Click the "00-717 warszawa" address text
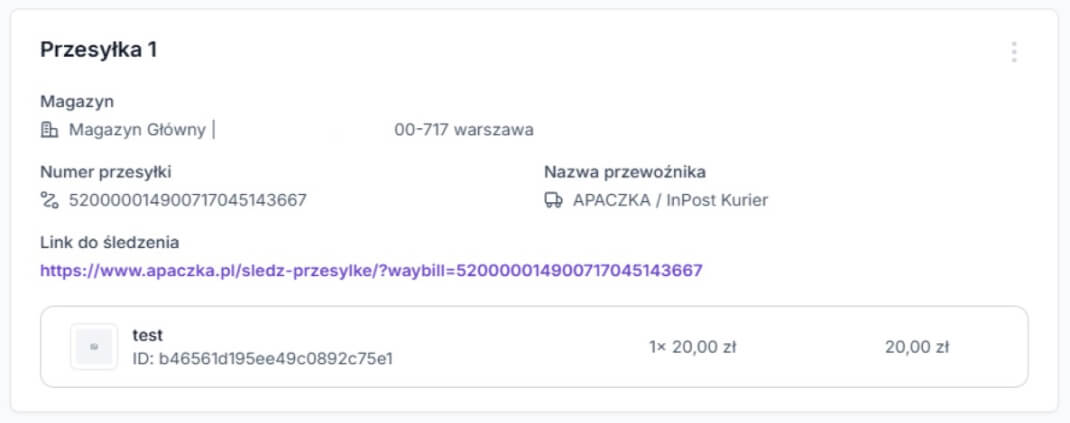Image resolution: width=1070 pixels, height=423 pixels. pos(464,129)
